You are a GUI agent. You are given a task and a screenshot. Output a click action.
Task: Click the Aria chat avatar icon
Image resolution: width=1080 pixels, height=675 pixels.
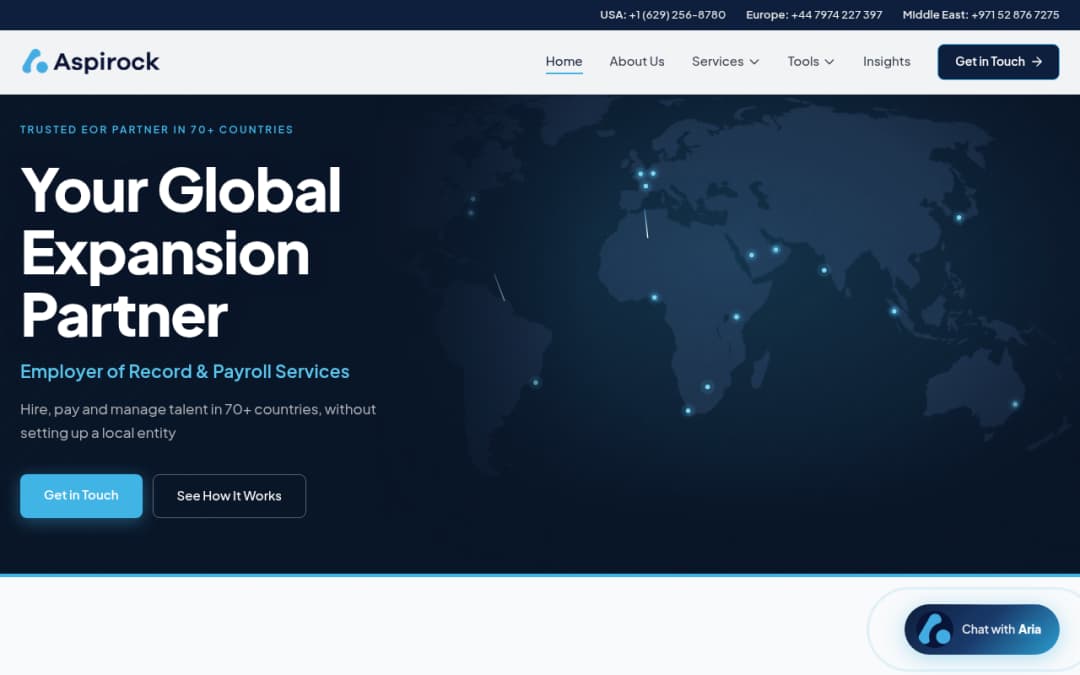point(935,630)
